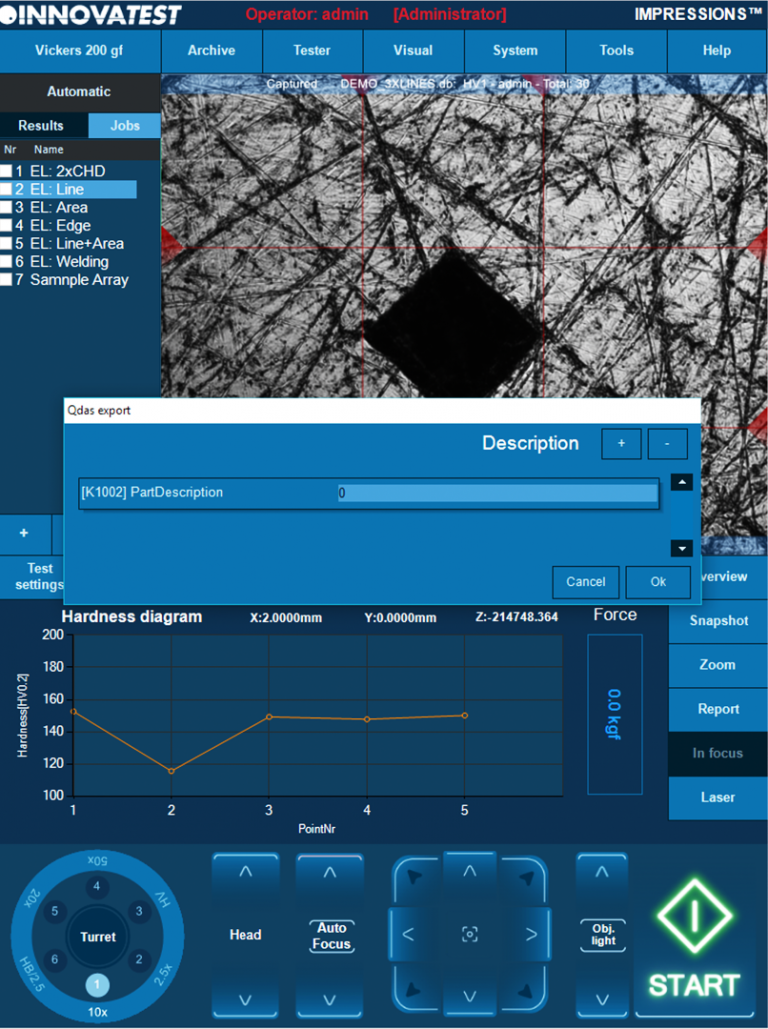Screen dimensions: 768x1029
Task: Open the Archive menu
Action: tap(211, 51)
